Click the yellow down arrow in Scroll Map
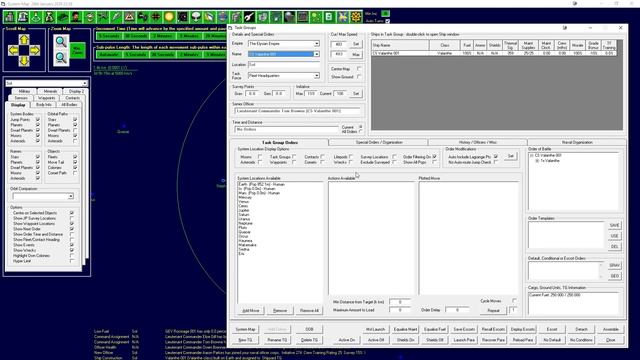This screenshot has width=640, height=360. (x=24, y=61)
